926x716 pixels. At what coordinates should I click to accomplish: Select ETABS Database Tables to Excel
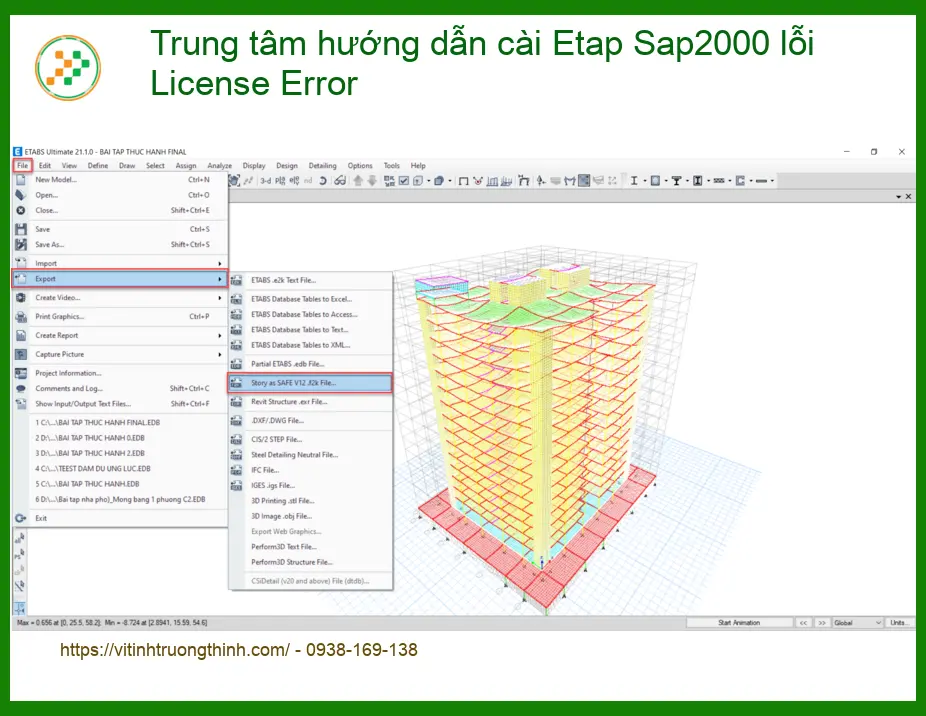310,299
